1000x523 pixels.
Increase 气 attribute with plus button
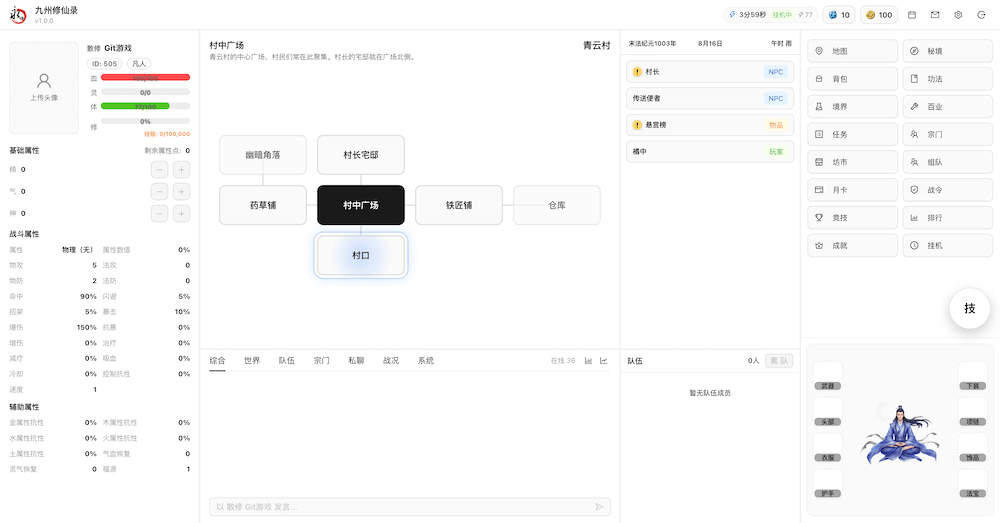point(181,191)
